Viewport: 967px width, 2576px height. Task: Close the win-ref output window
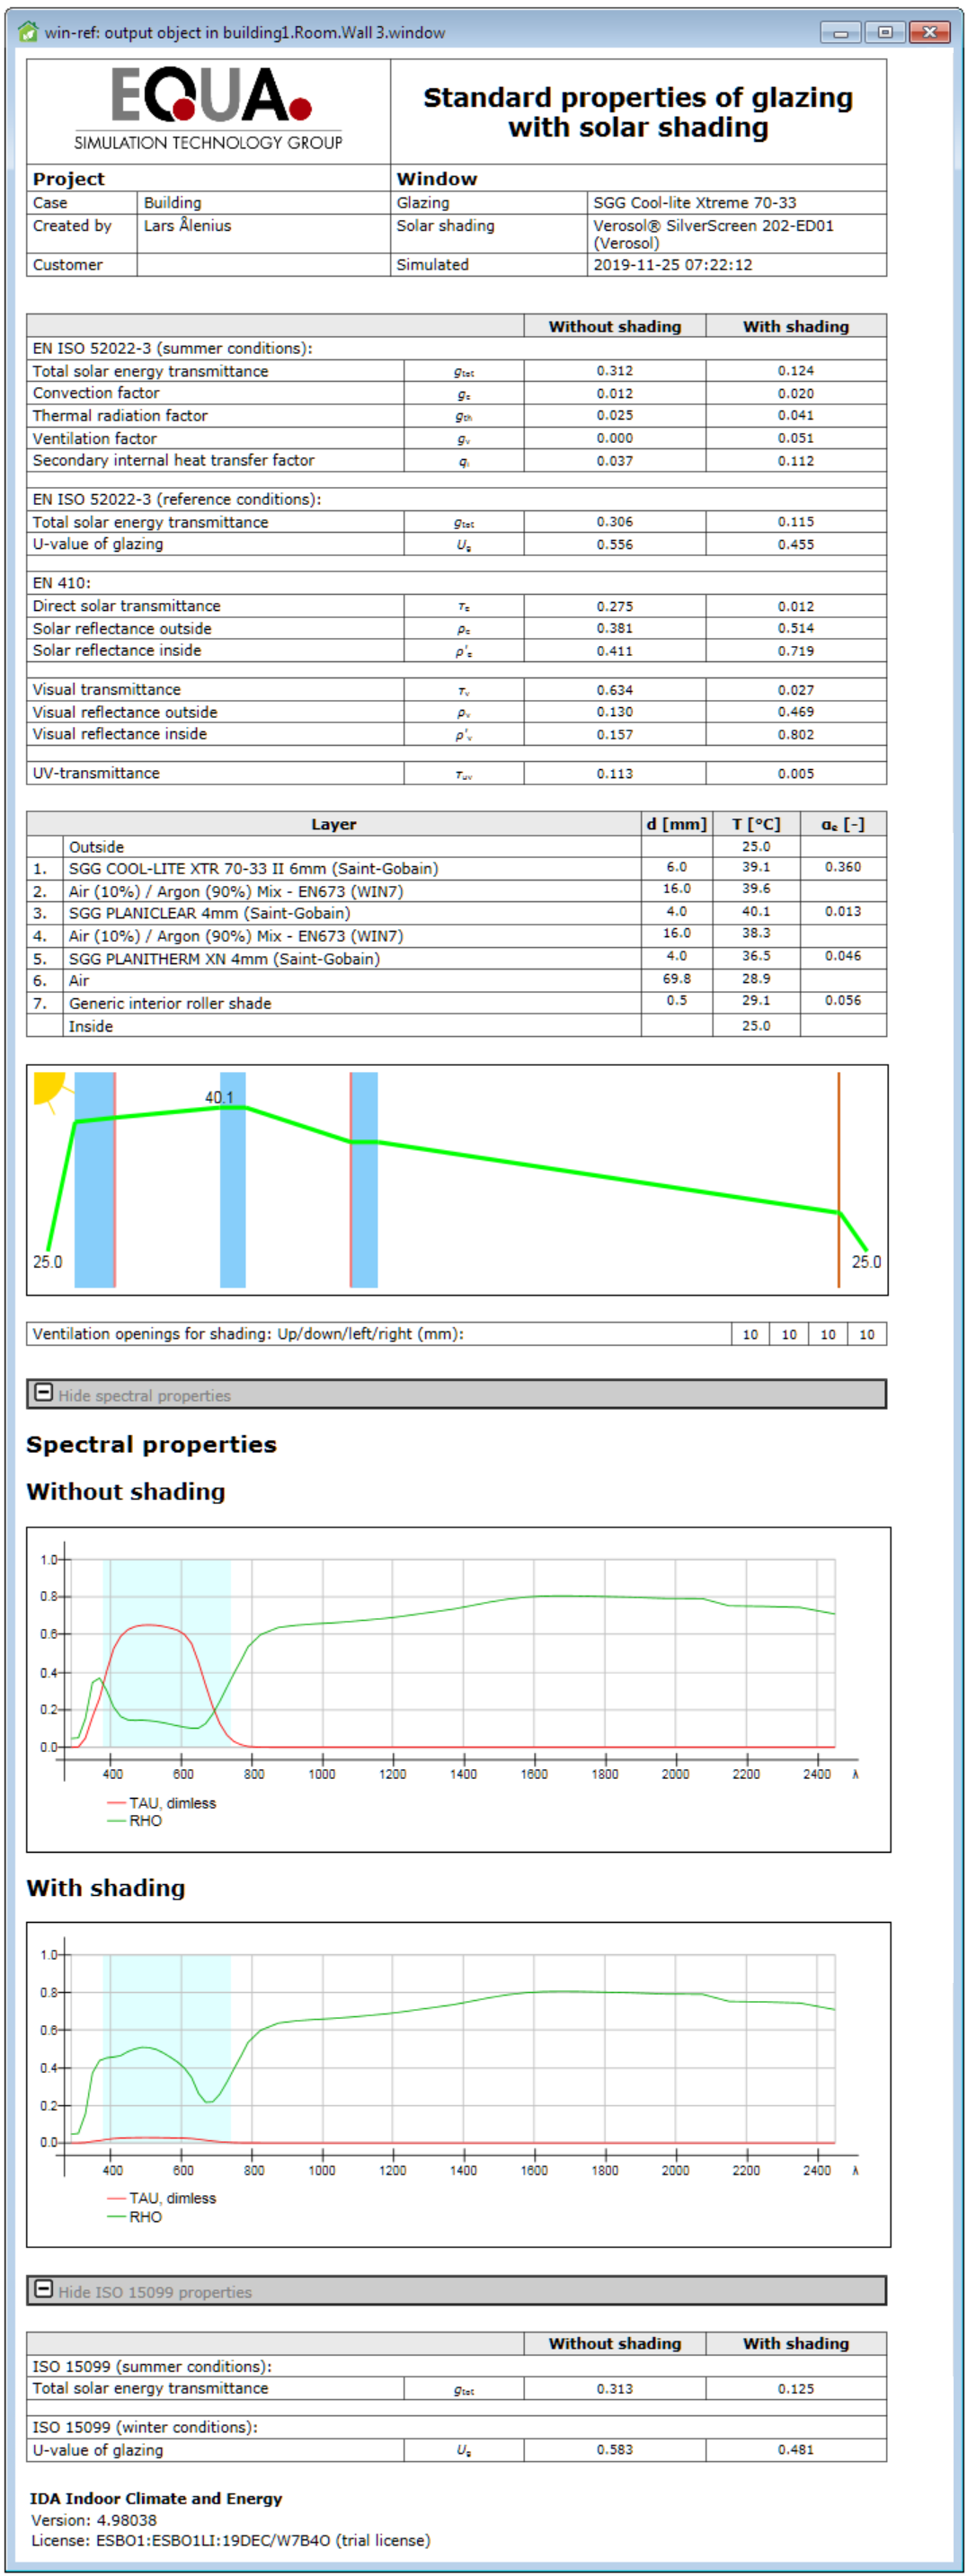(929, 32)
